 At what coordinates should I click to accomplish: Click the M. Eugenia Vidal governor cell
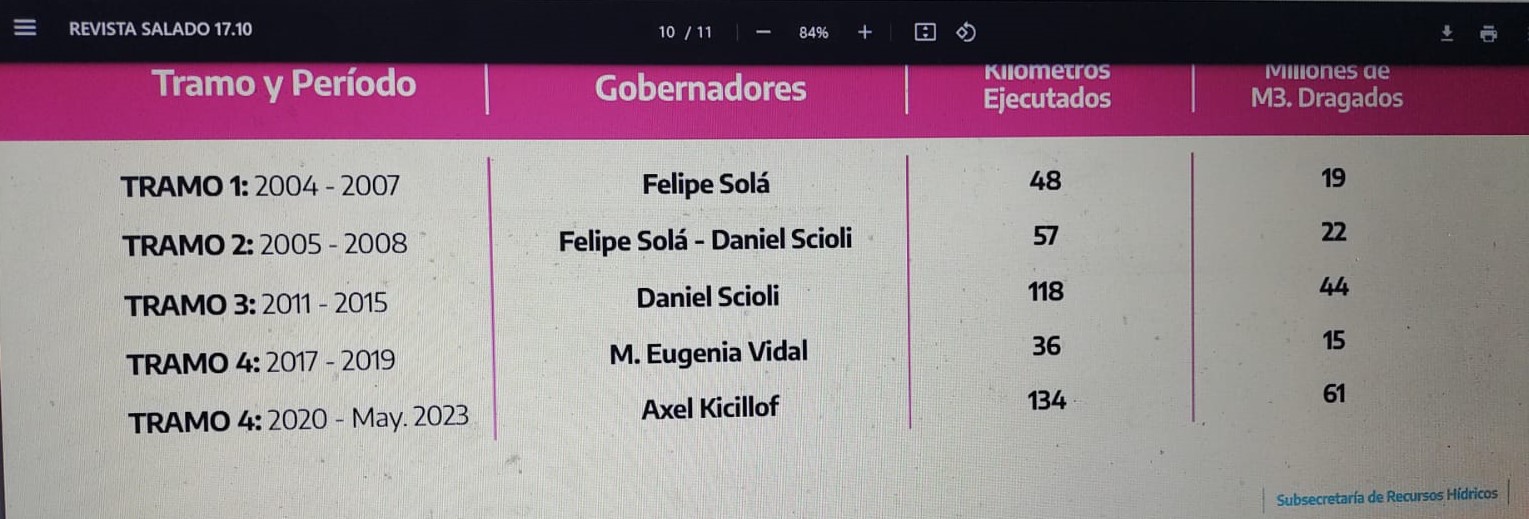click(708, 352)
